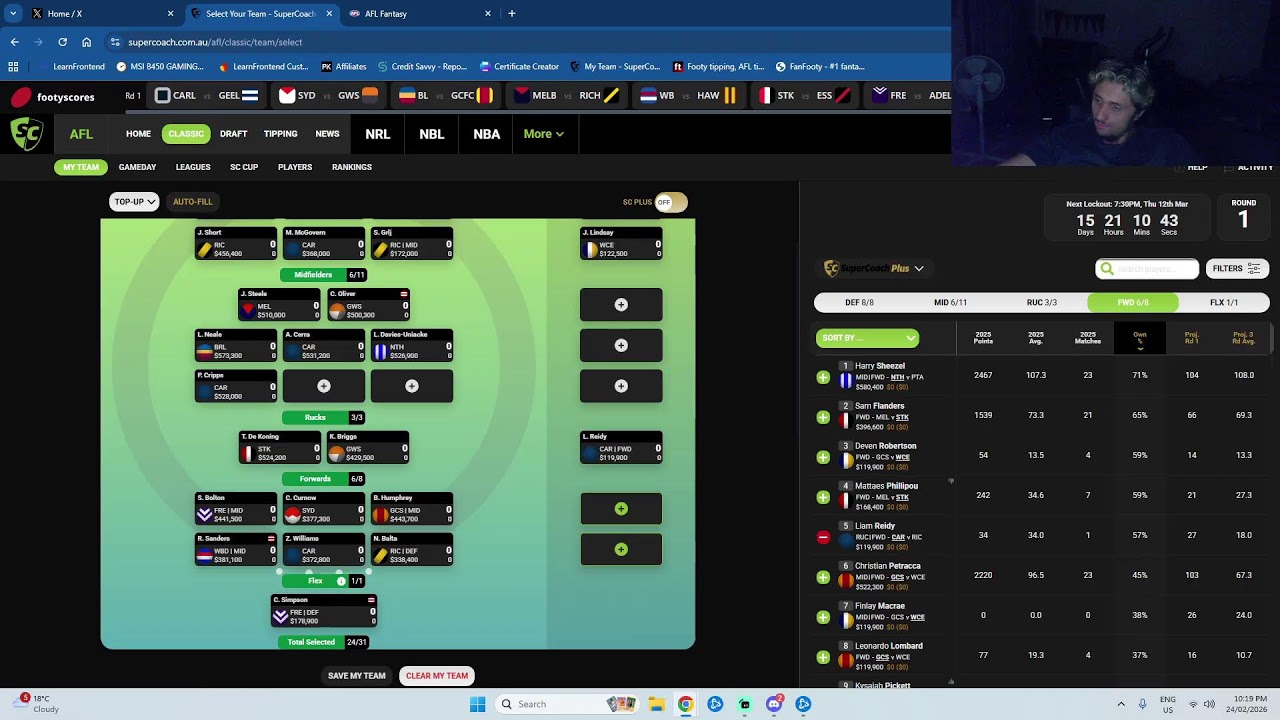
Task: Click the search magnifier icon in player search
Action: (1106, 269)
